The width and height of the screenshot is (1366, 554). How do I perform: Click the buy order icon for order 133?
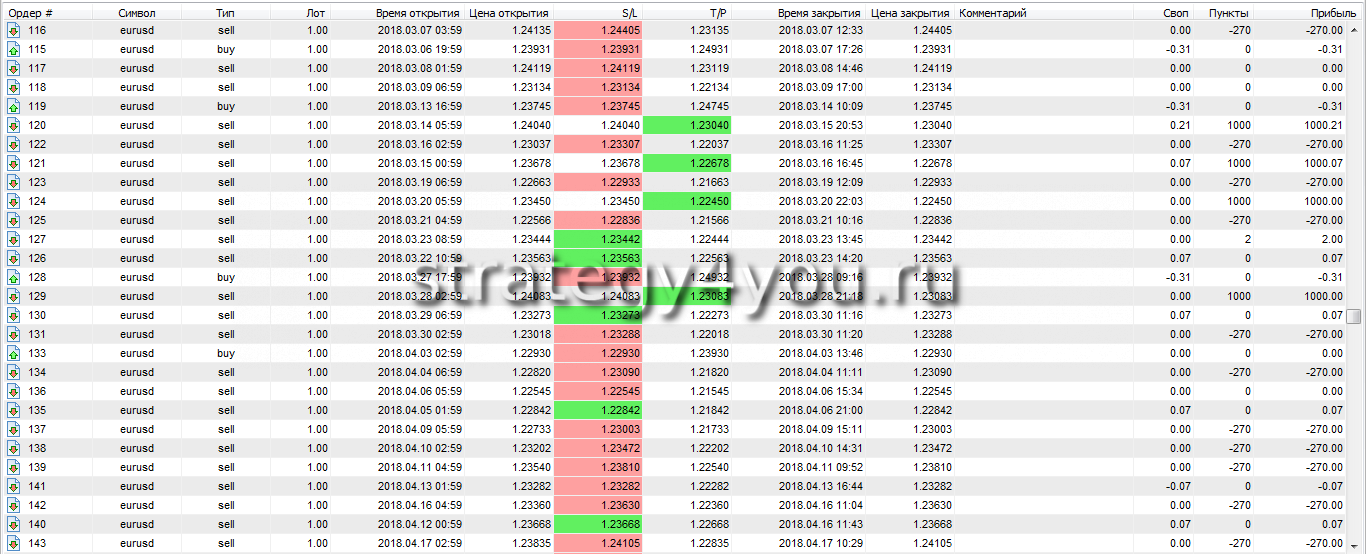(x=13, y=354)
